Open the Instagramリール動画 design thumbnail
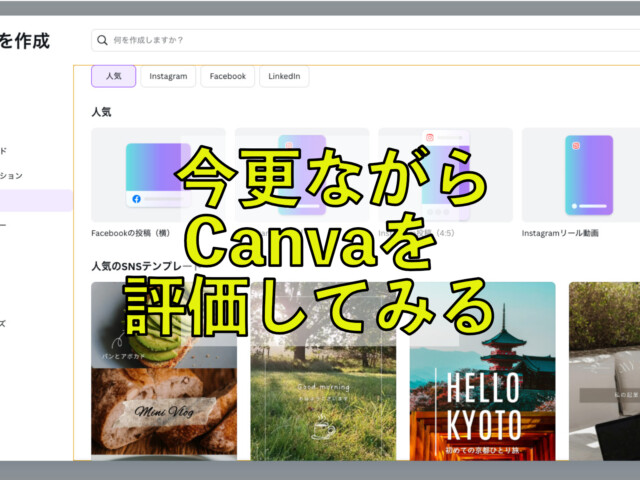Viewport: 640px width, 480px height. coord(581,175)
